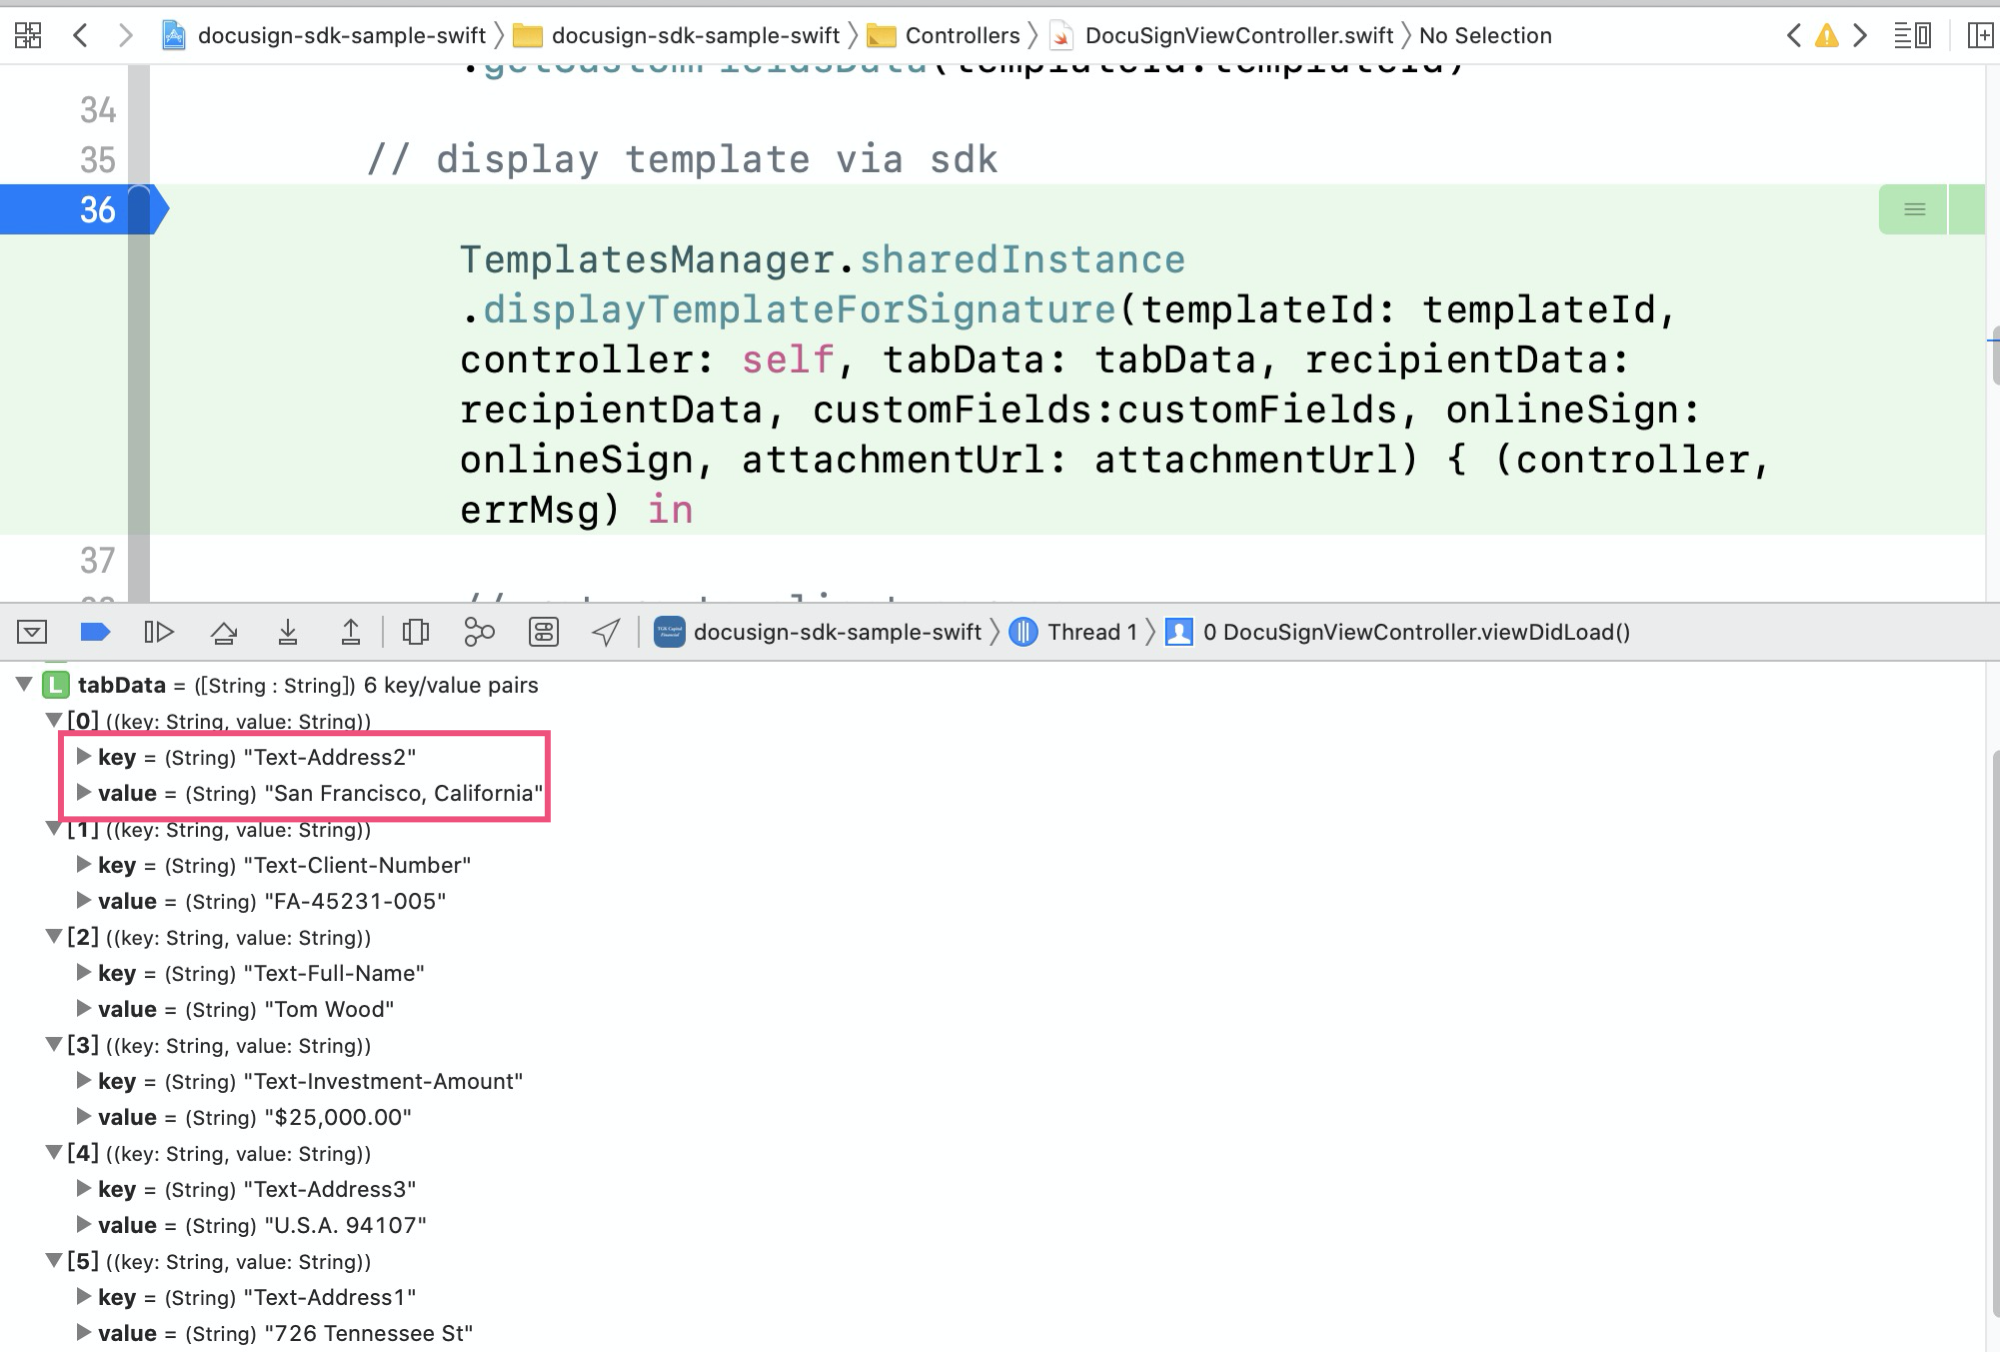Select docusign-sdk-sample-swift process in debug bar

point(818,632)
